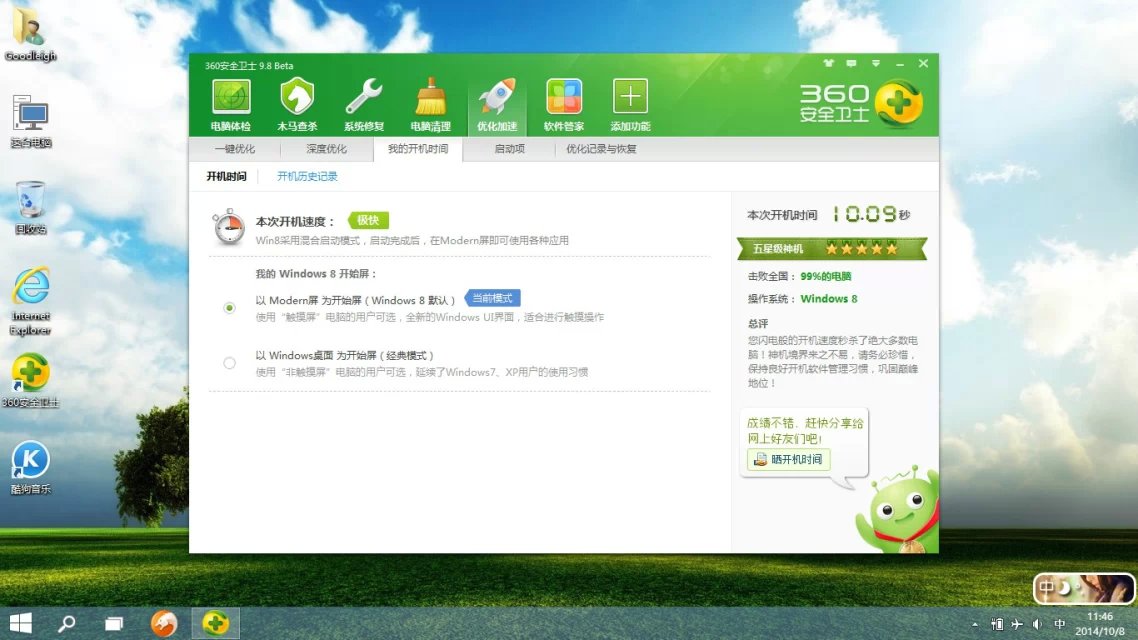Click the volume speaker tray icon
Image resolution: width=1138 pixels, height=640 pixels.
click(1038, 624)
